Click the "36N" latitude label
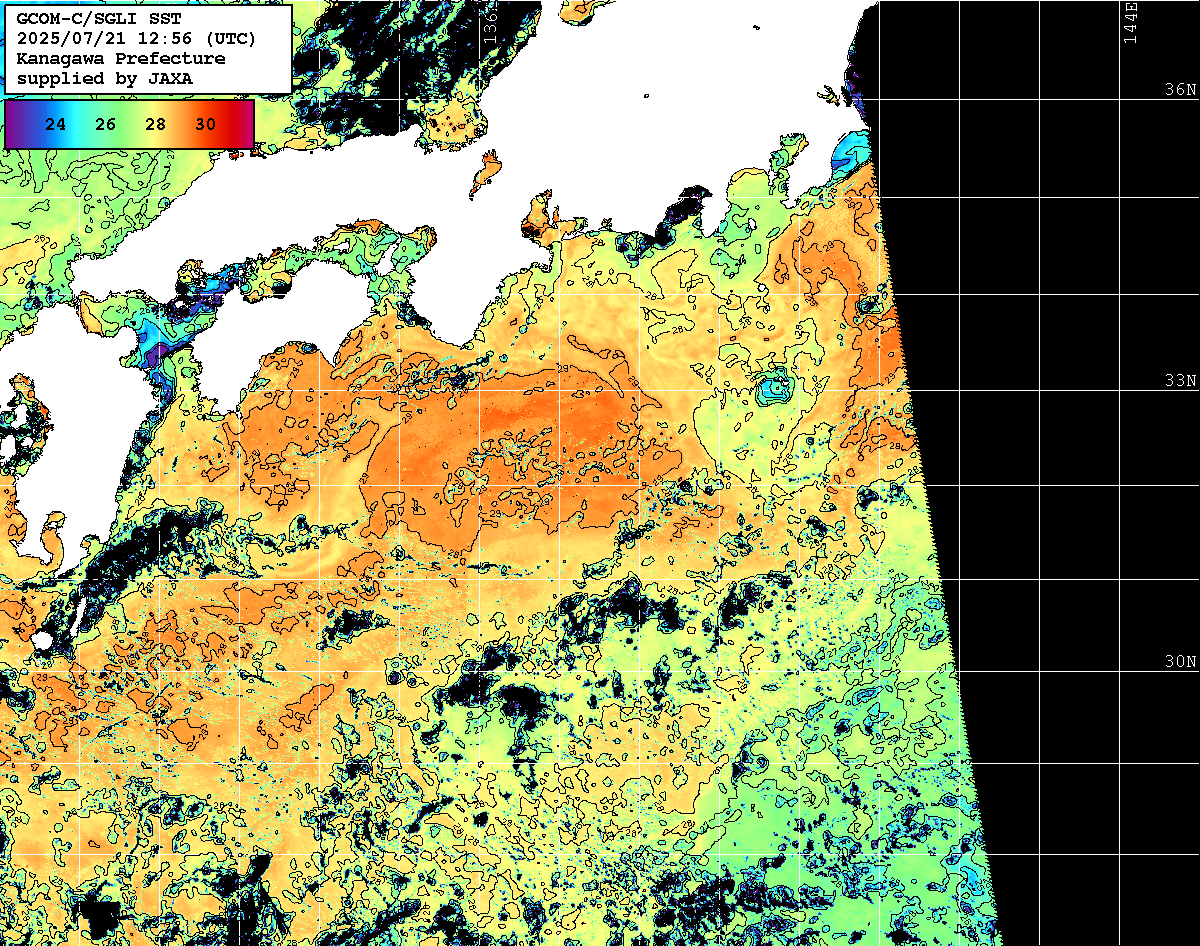The width and height of the screenshot is (1200, 946). coord(1180,89)
